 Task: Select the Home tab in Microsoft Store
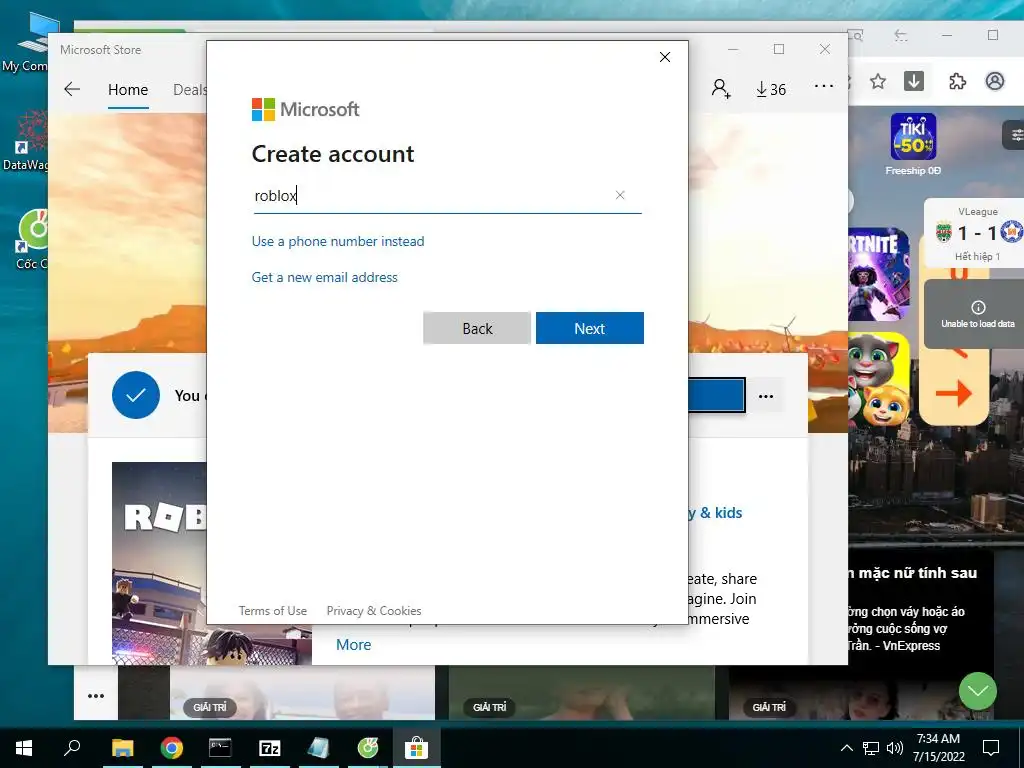[128, 89]
